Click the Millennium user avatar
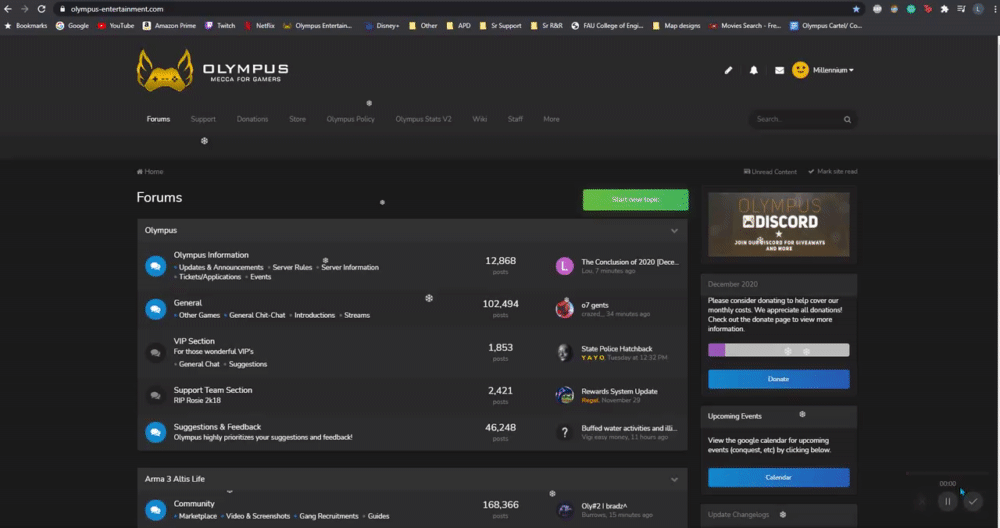Viewport: 1000px width, 528px height. pos(800,70)
